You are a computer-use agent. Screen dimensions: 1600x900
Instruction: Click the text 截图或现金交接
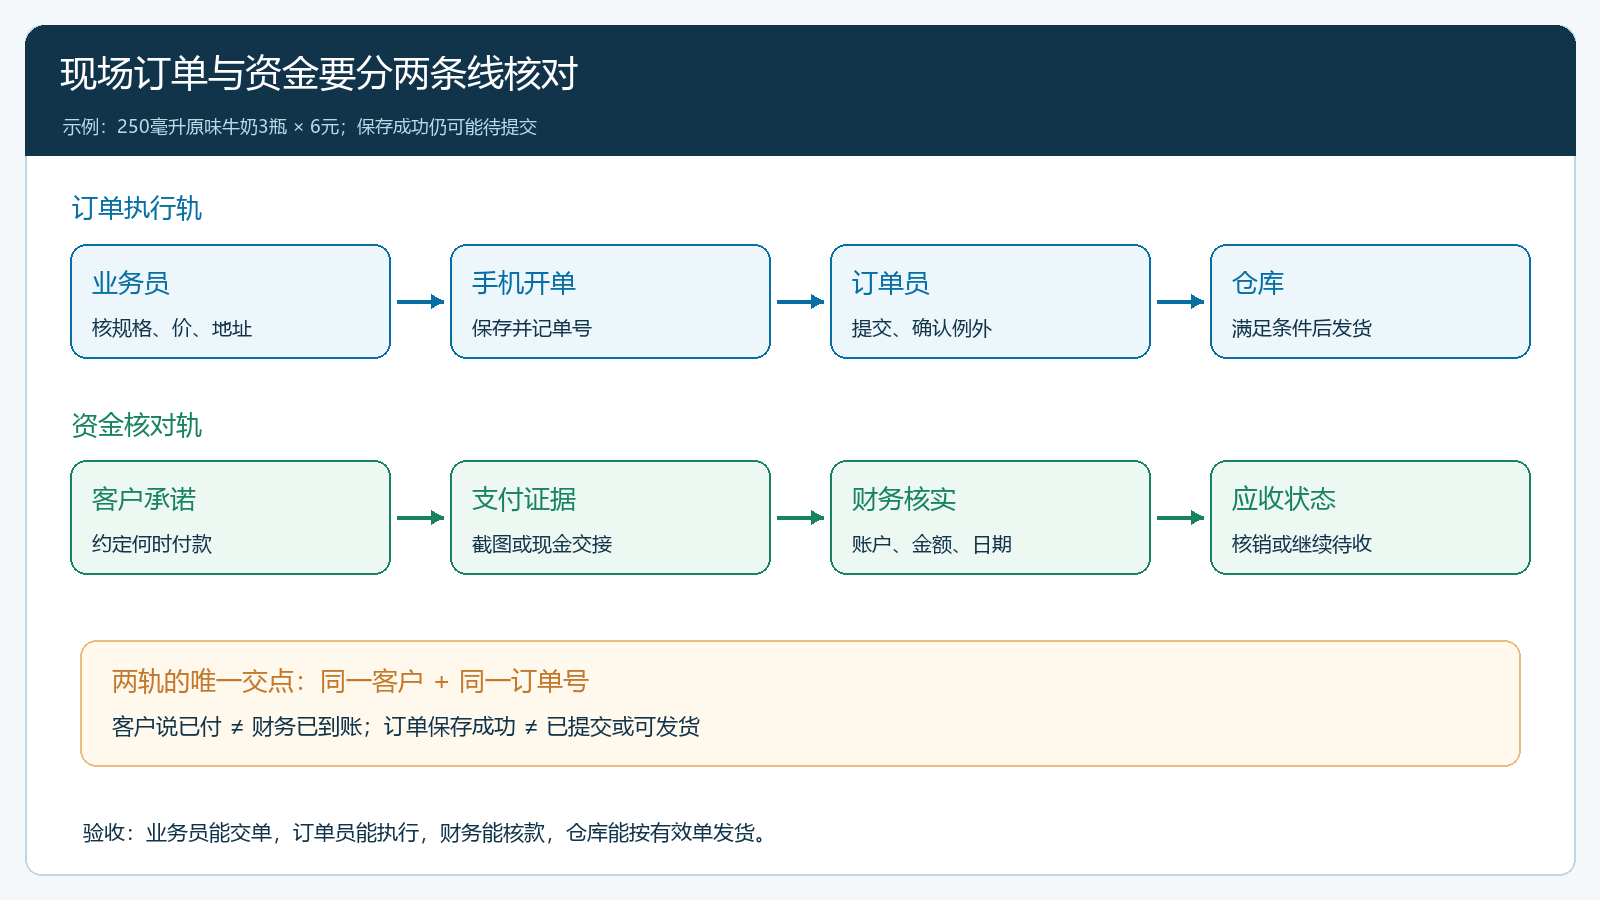point(542,544)
